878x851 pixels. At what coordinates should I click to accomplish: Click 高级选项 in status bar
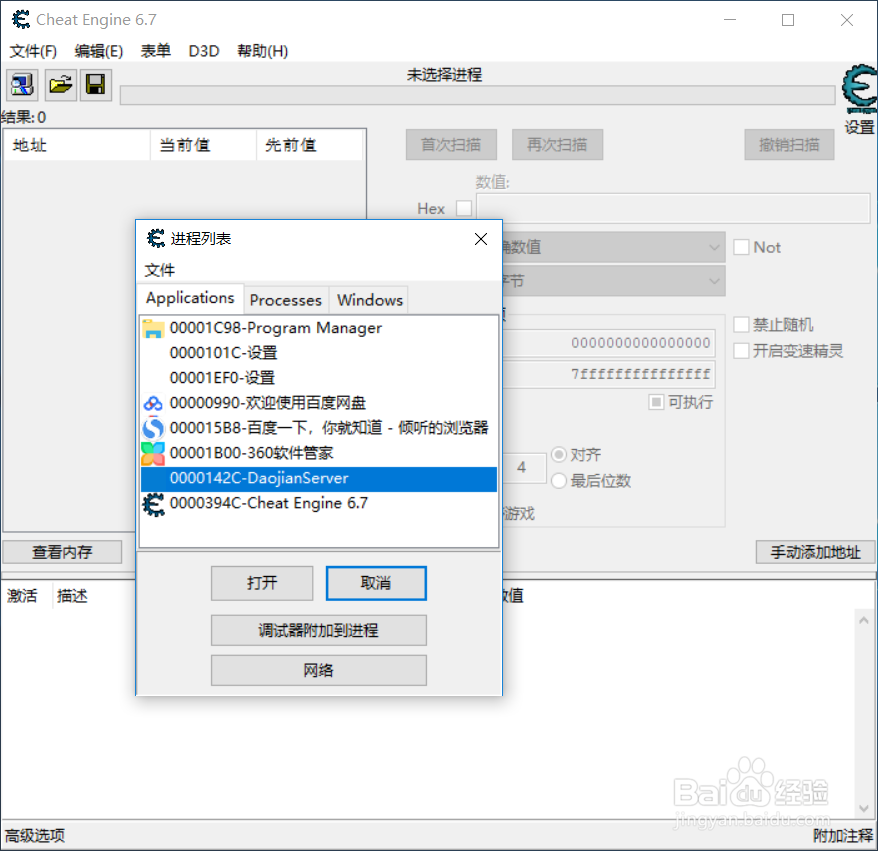(35, 836)
